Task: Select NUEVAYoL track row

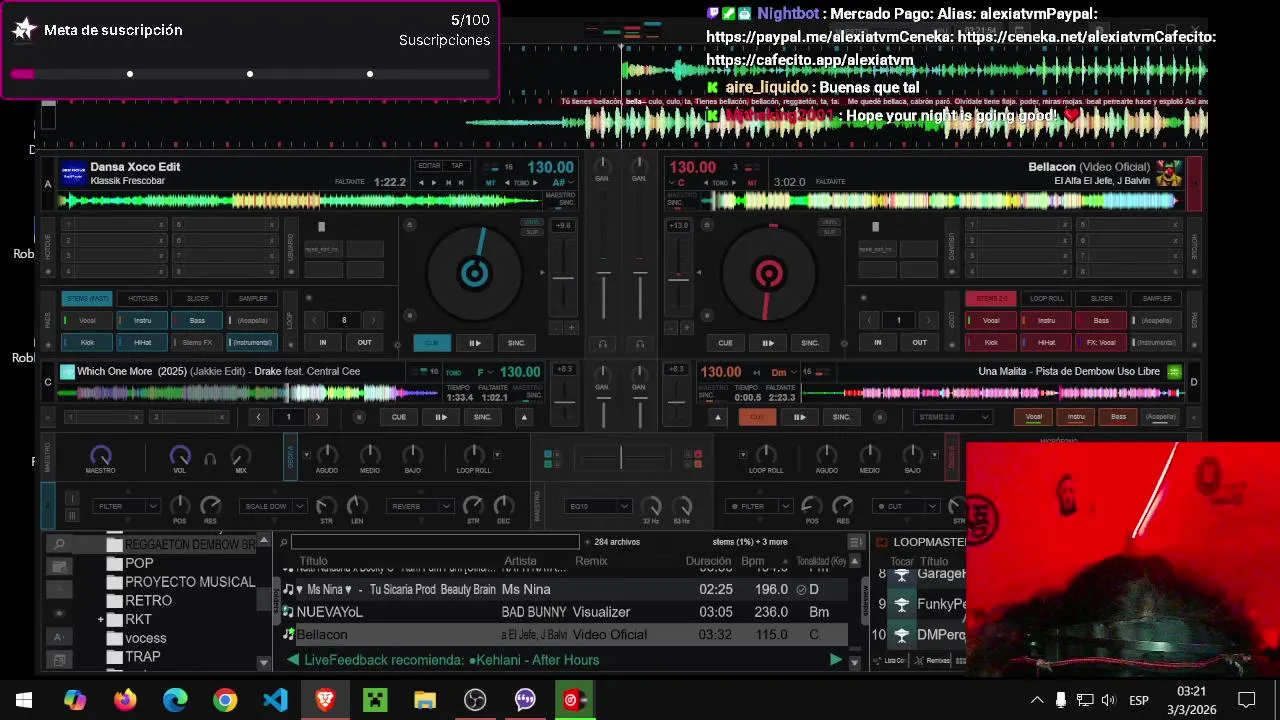Action: coord(565,612)
